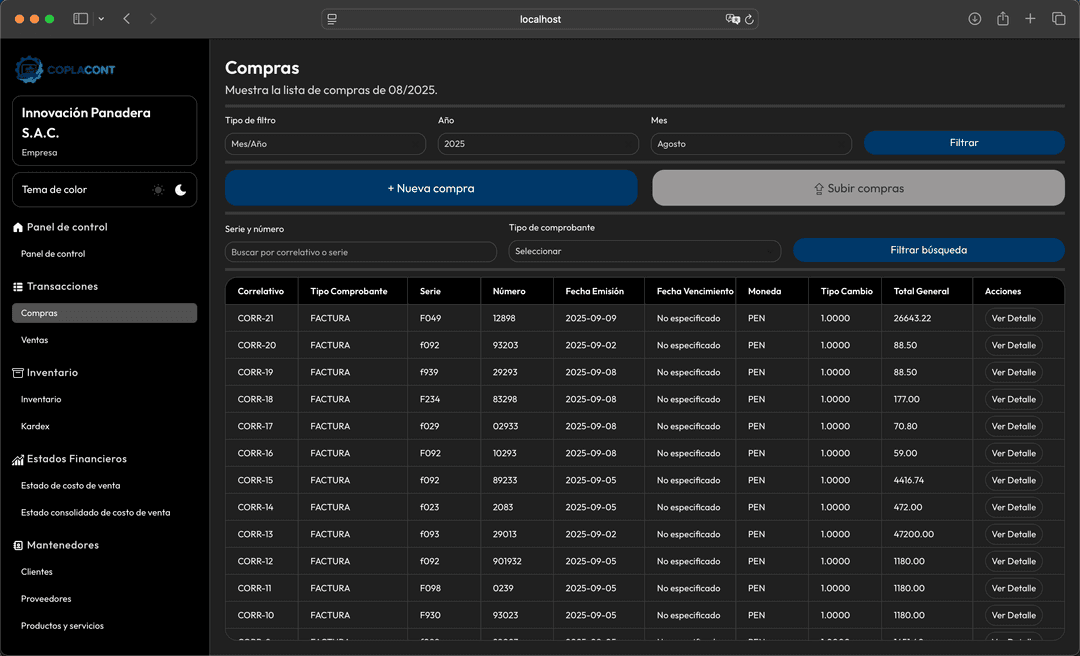Navigate to Kardex in sidebar
Viewport: 1080px width, 656px height.
click(35, 426)
